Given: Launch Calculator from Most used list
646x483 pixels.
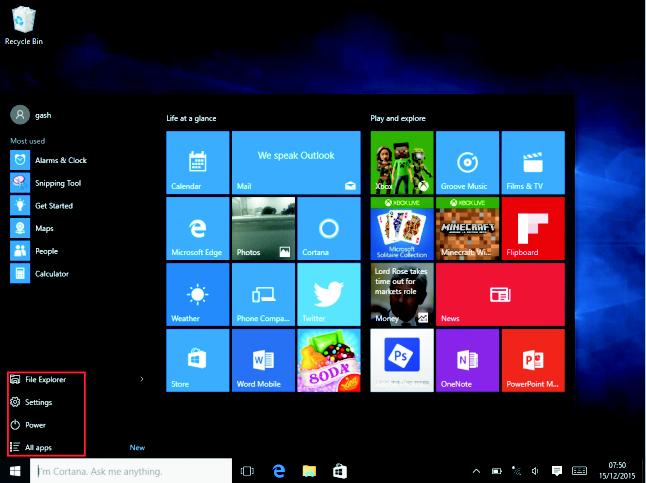Looking at the screenshot, I should 40,274.
